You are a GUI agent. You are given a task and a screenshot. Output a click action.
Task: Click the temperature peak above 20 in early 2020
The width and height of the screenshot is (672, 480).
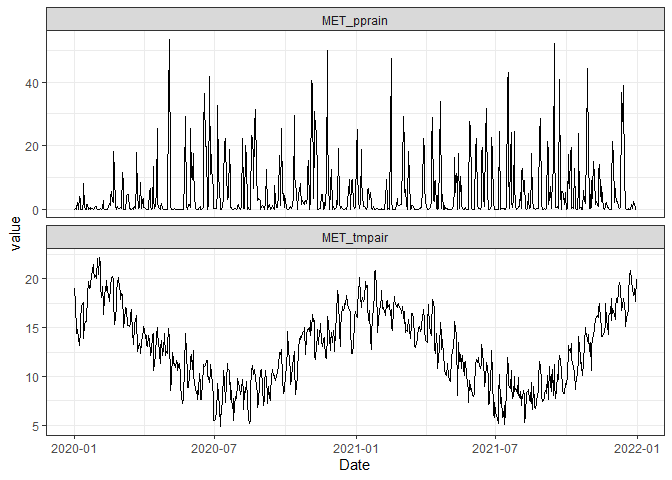click(98, 259)
